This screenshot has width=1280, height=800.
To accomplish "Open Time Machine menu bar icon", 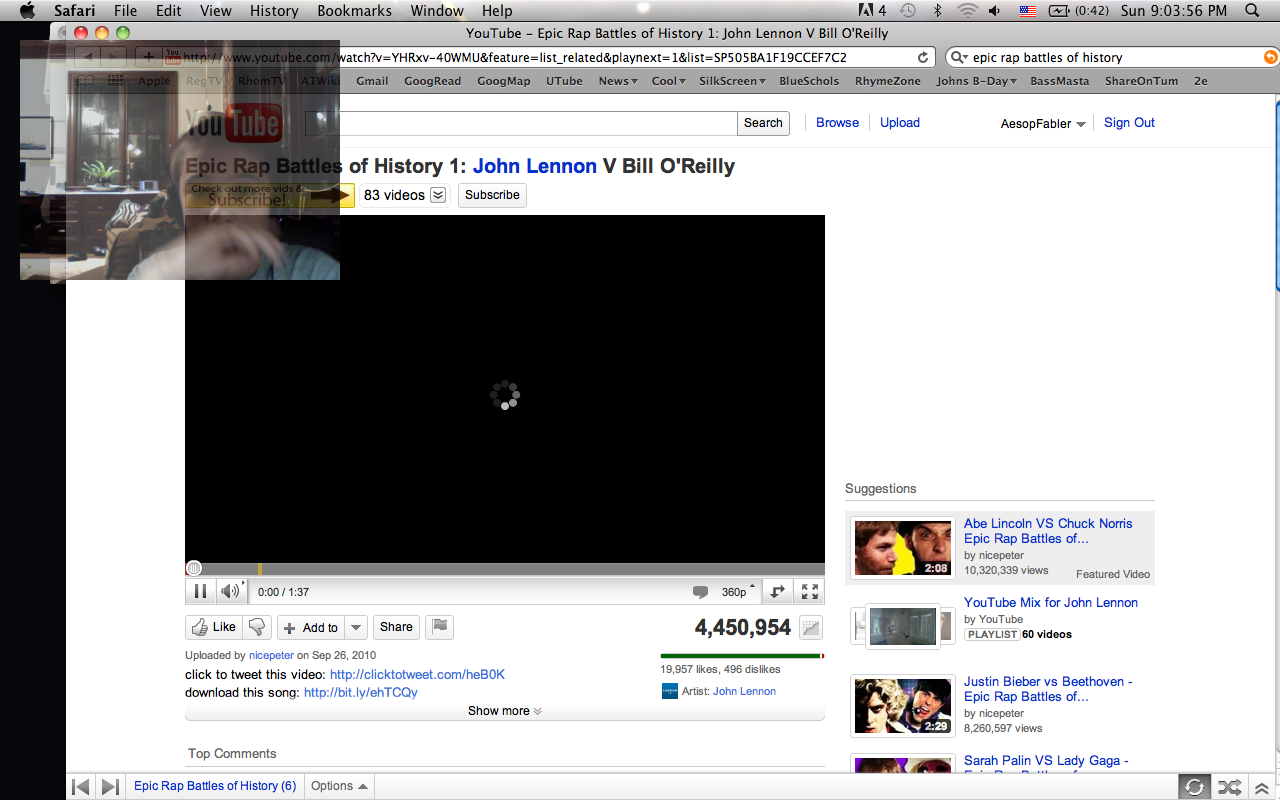I will pyautogui.click(x=907, y=11).
